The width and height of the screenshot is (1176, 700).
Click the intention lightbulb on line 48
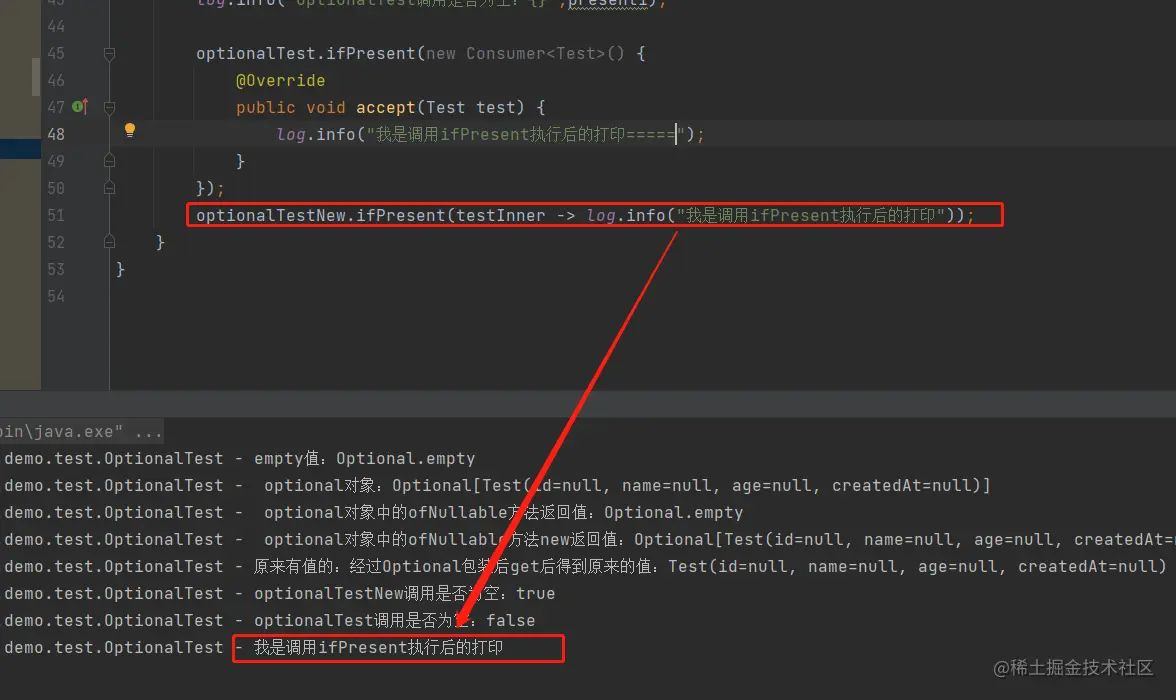tap(130, 131)
